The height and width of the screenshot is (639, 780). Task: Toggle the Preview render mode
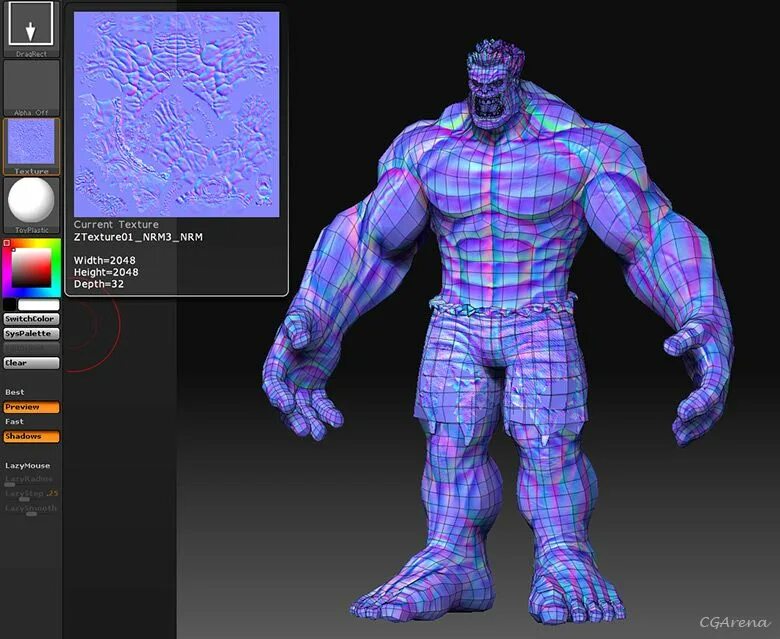click(x=31, y=407)
